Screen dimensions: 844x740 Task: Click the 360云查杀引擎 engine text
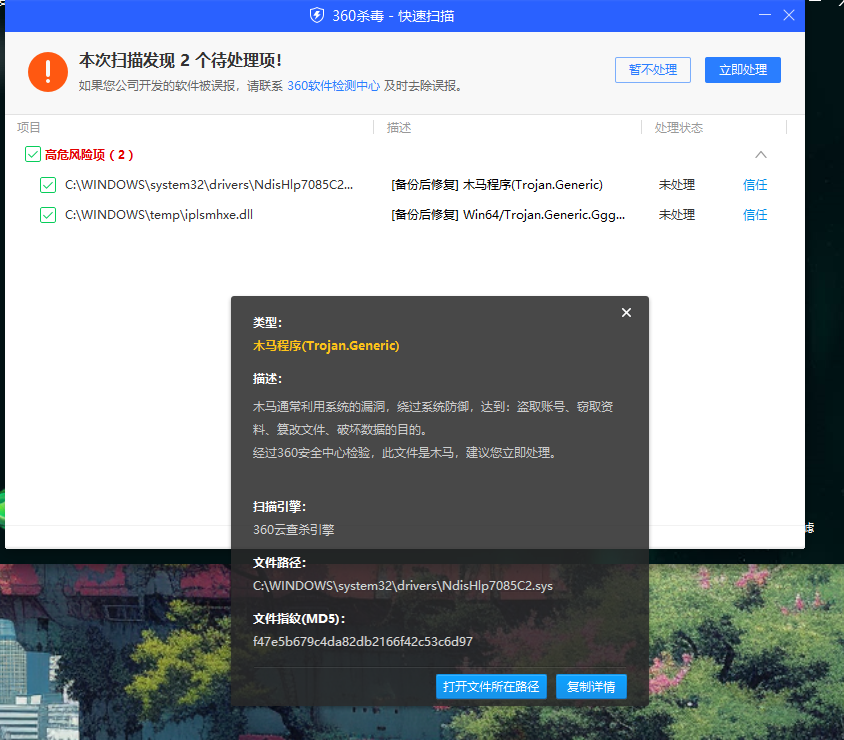tap(293, 530)
